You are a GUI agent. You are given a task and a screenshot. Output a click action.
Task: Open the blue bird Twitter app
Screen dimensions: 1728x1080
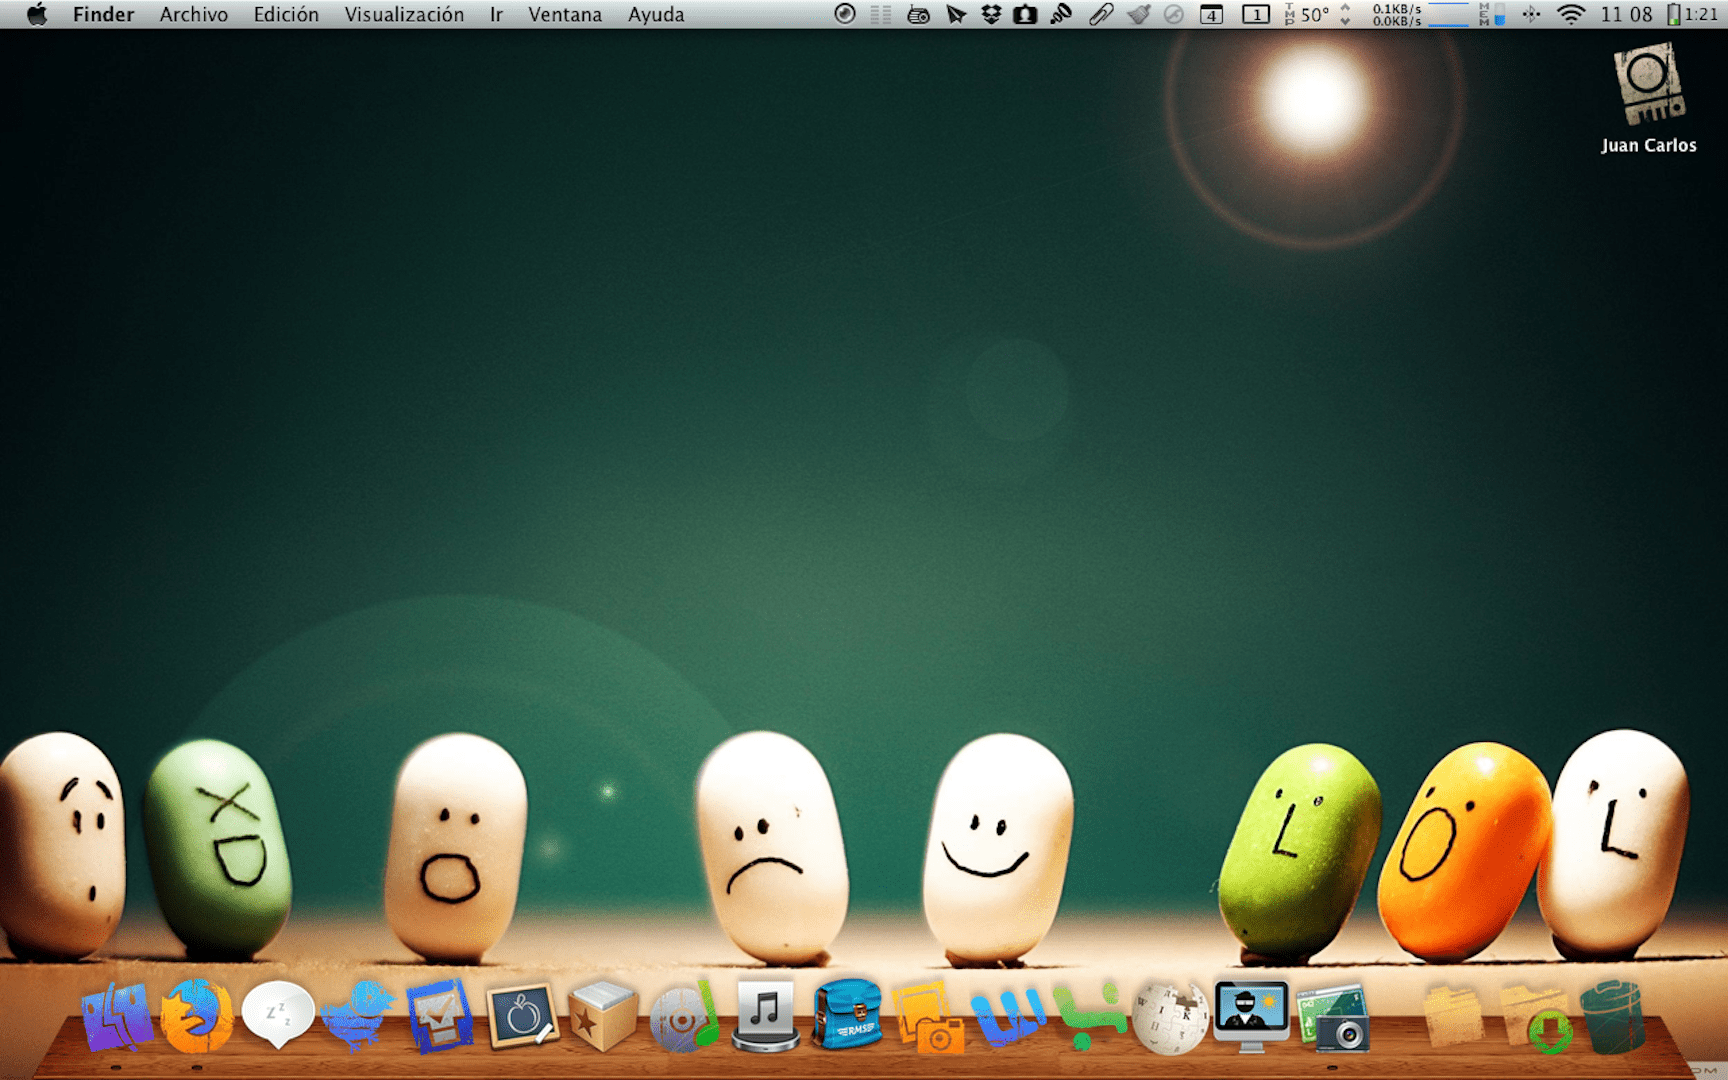(x=358, y=1017)
